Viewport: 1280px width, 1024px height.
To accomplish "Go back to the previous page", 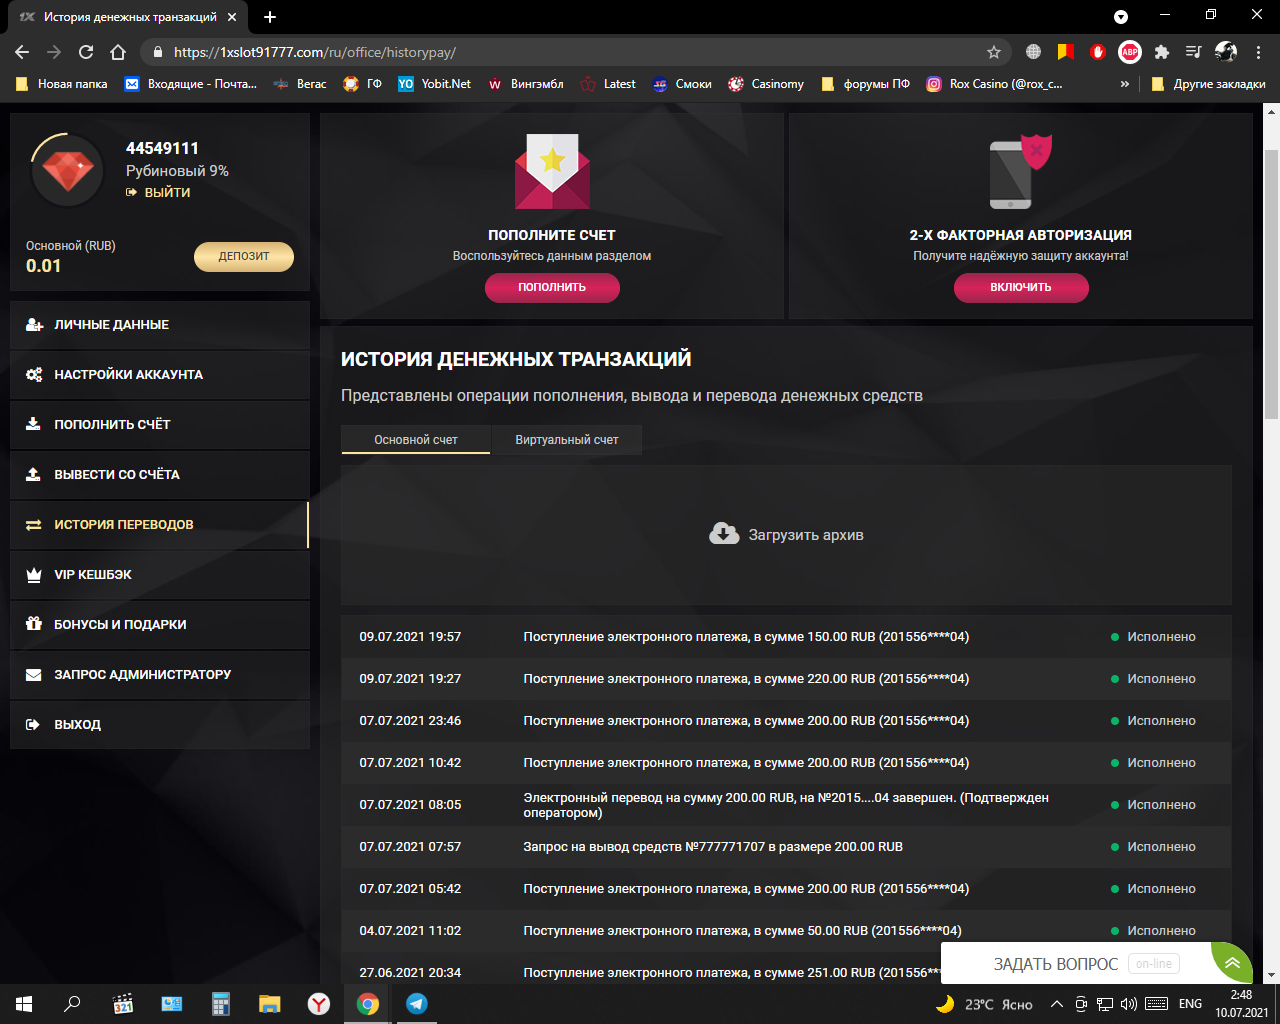I will pyautogui.click(x=22, y=52).
